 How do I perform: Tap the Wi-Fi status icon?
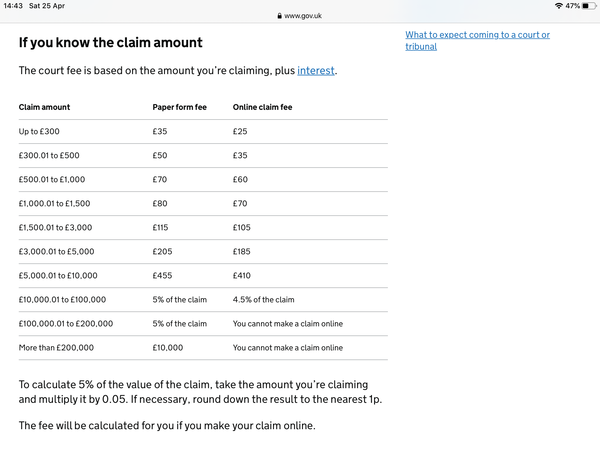(559, 6)
